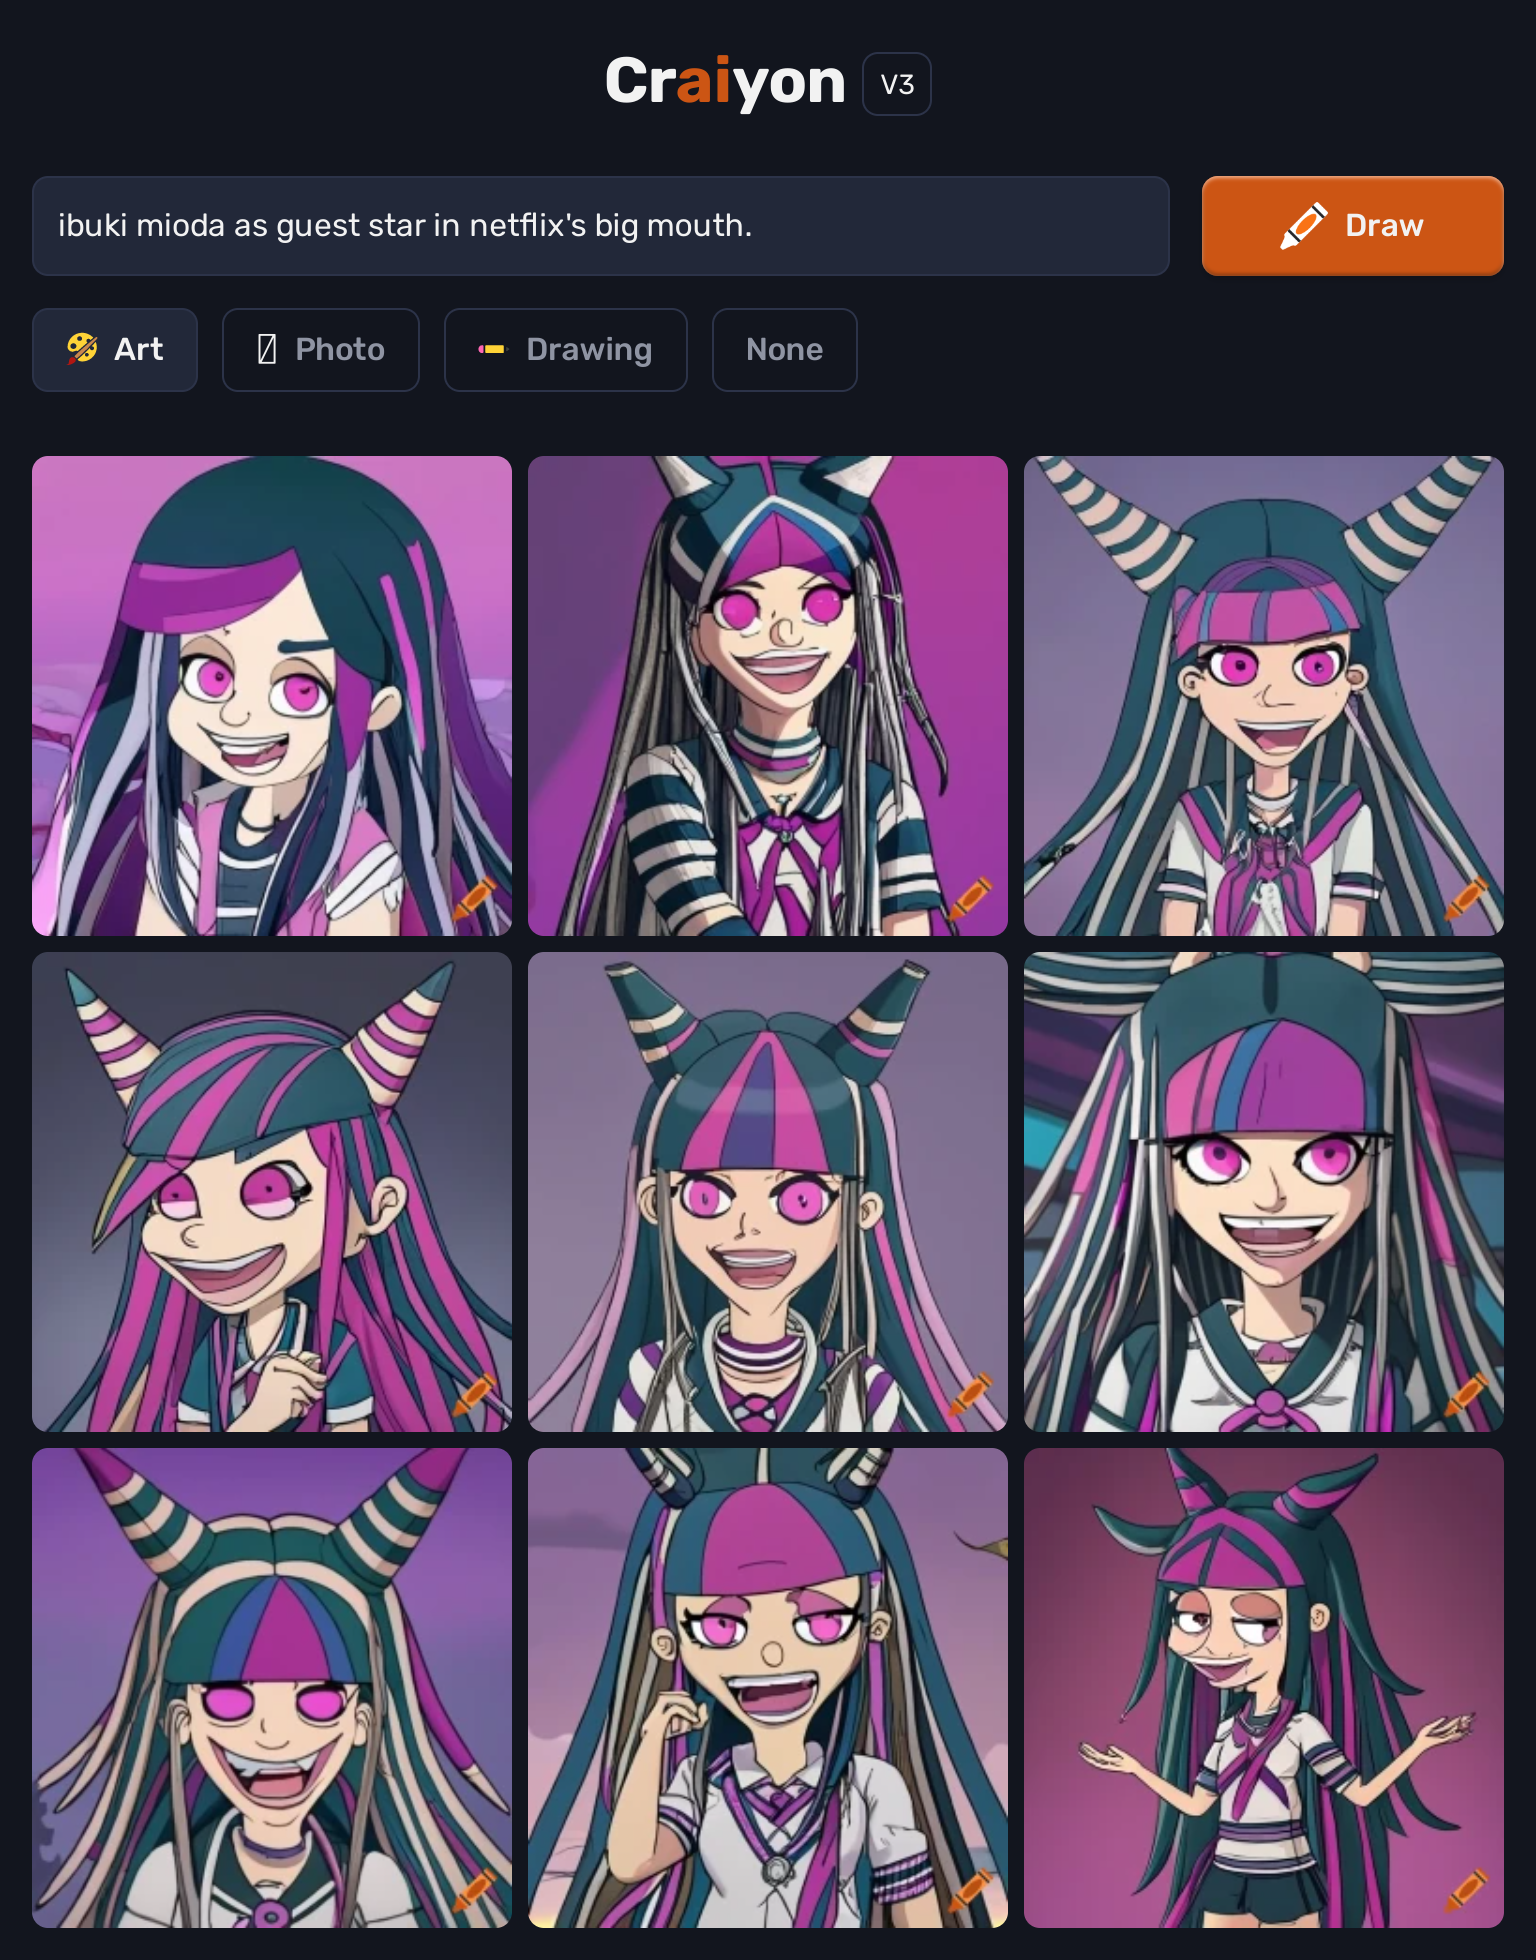Open the first image in the top row

click(x=272, y=696)
